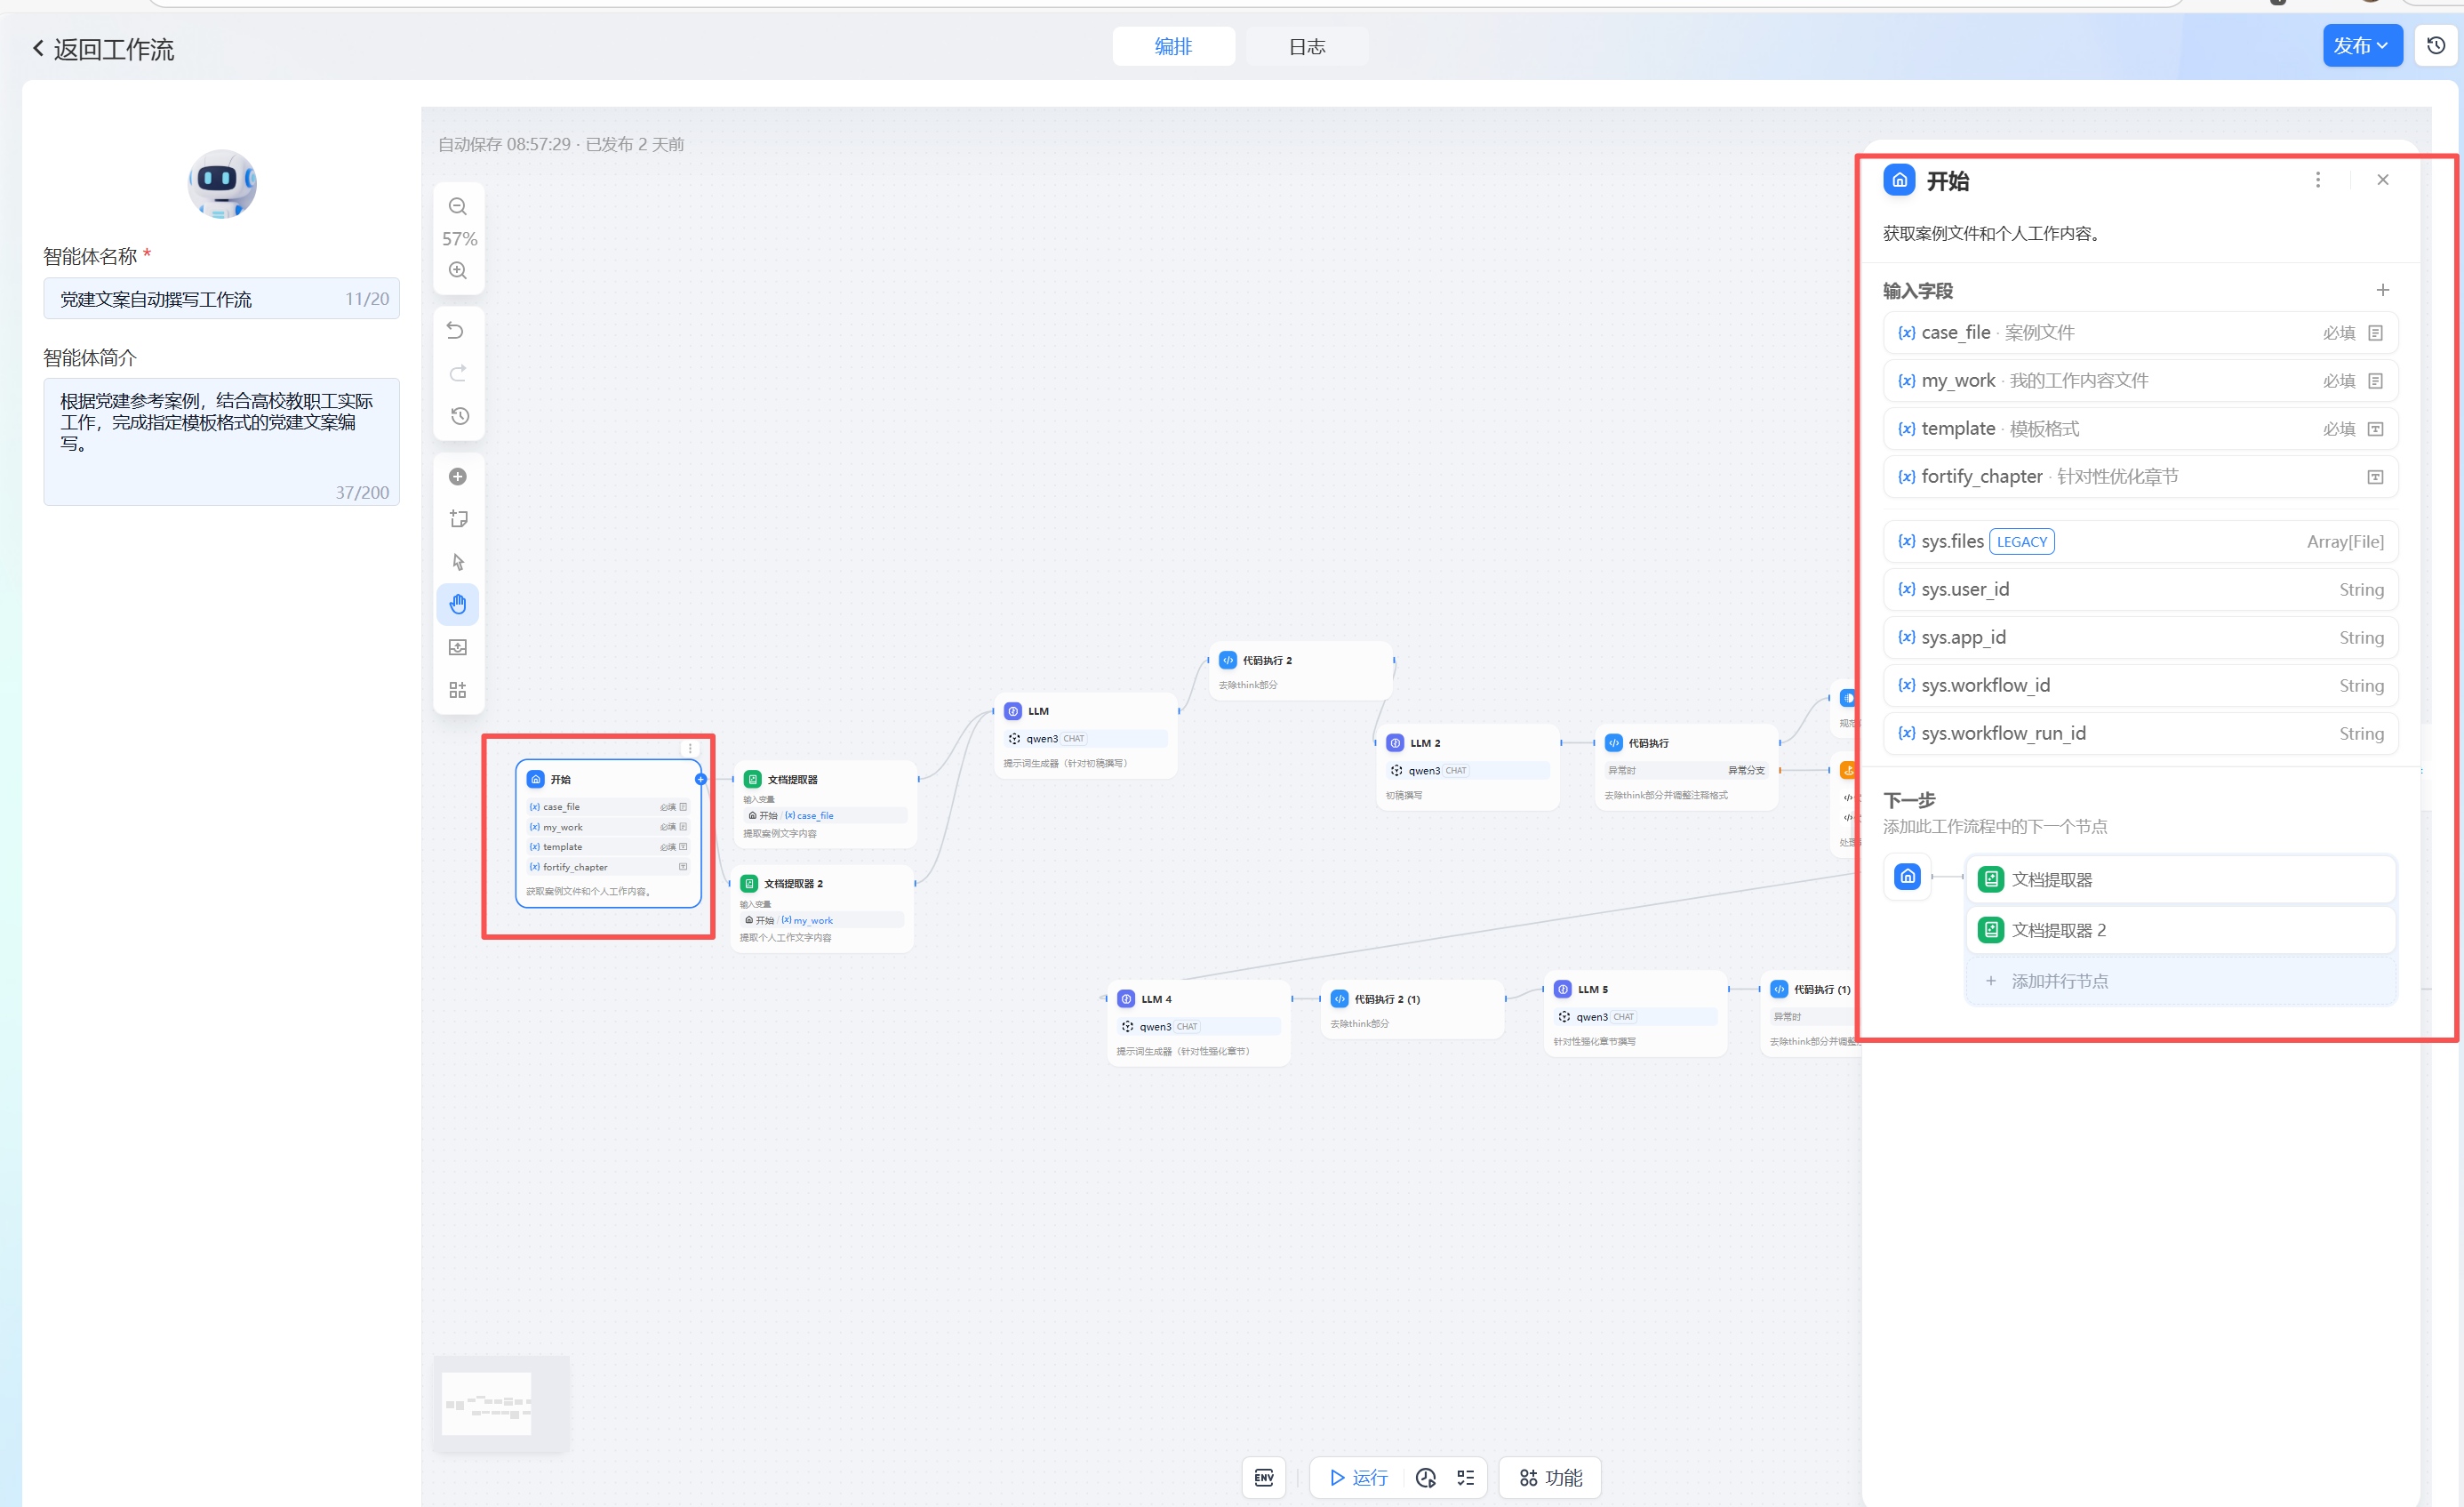This screenshot has height=1507, width=2464.
Task: Add a new input field with plus
Action: (x=2383, y=290)
